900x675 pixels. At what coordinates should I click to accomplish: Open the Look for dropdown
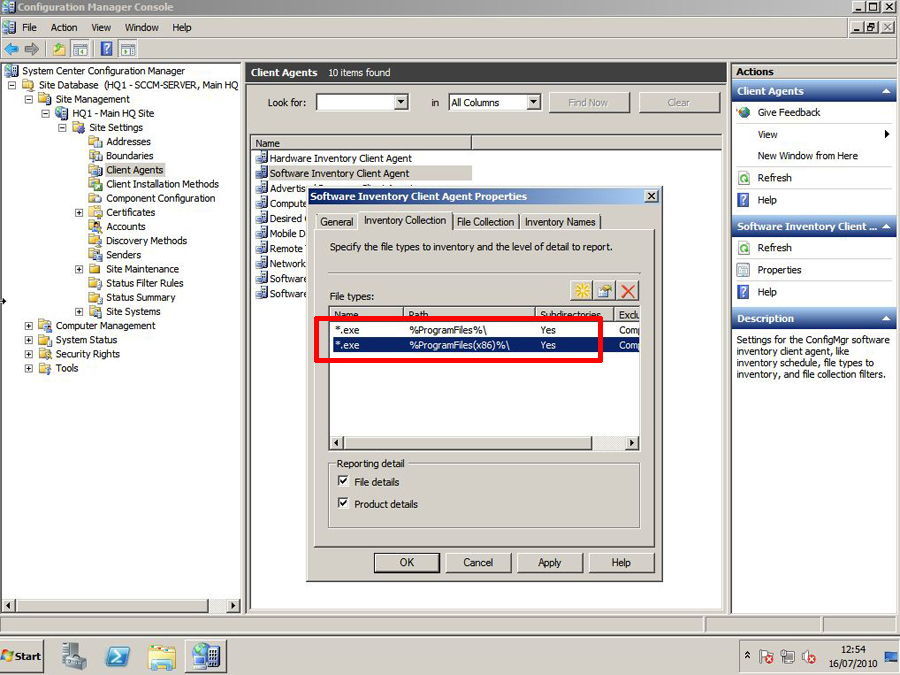(401, 102)
